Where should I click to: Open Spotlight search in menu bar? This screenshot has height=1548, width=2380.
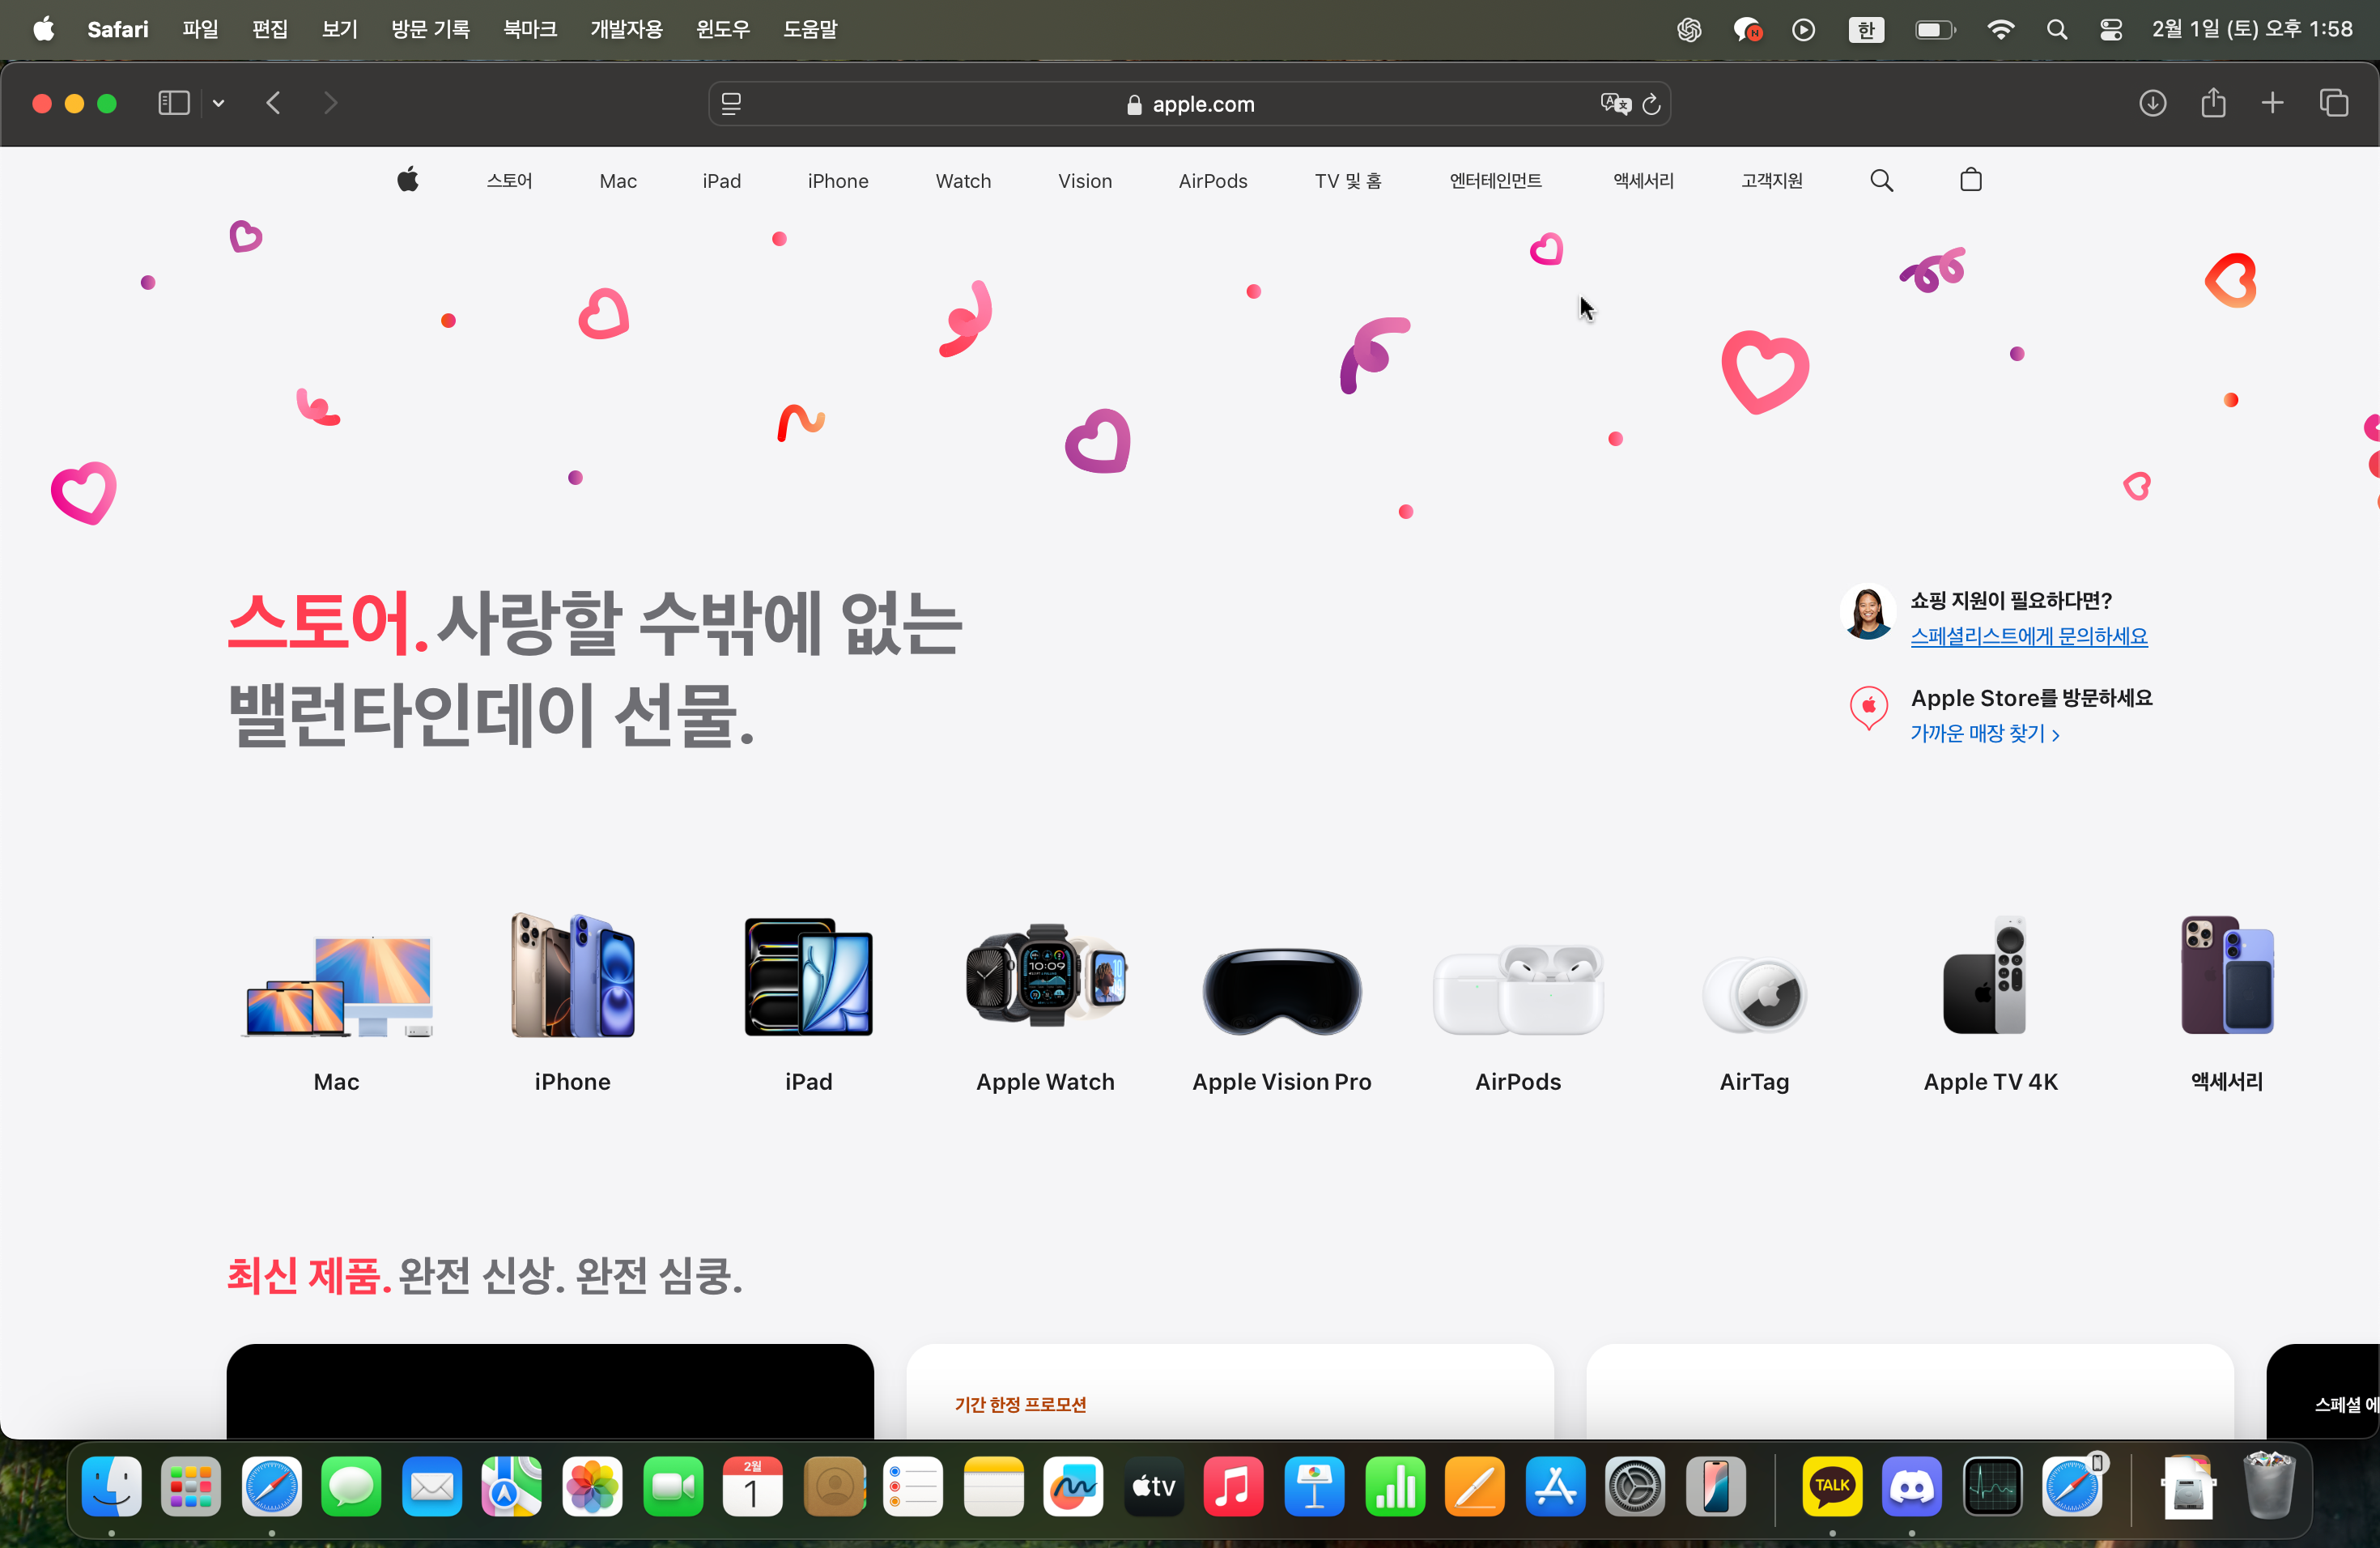2056,30
